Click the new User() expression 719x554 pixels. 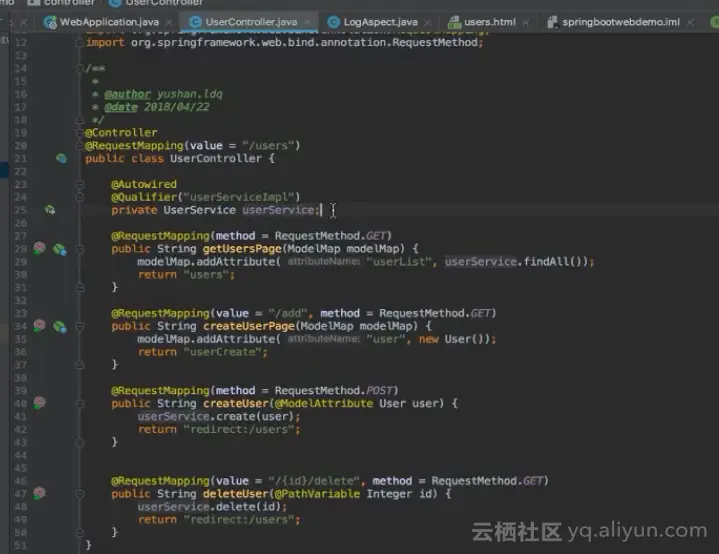tap(454, 339)
